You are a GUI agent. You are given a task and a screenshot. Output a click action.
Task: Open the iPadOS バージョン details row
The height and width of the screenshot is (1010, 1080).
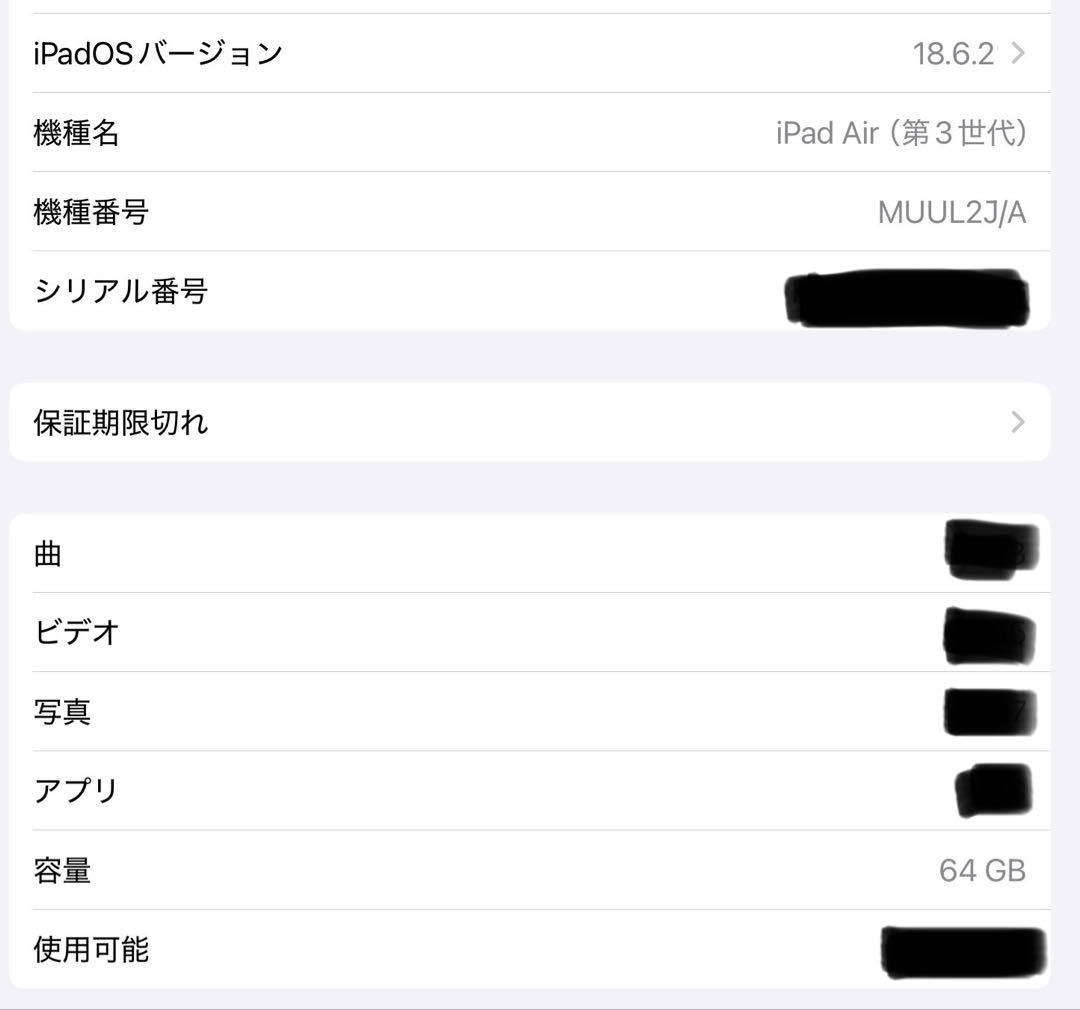[x=540, y=53]
